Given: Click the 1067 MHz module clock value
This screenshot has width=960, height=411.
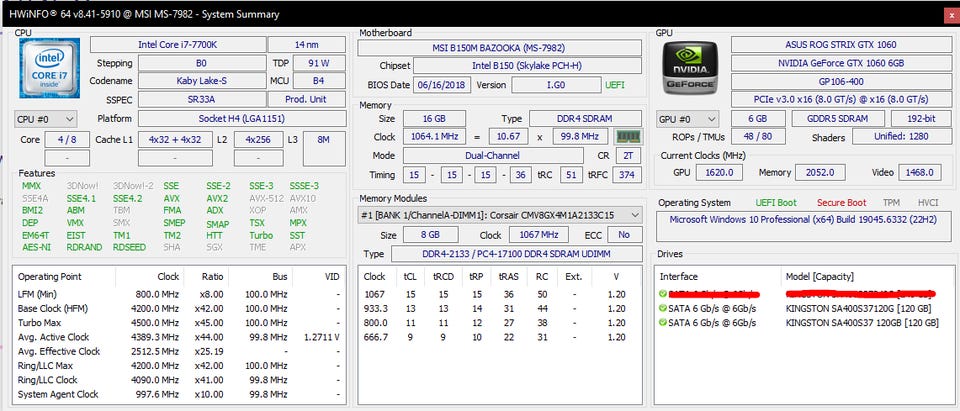Looking at the screenshot, I should pos(539,235).
